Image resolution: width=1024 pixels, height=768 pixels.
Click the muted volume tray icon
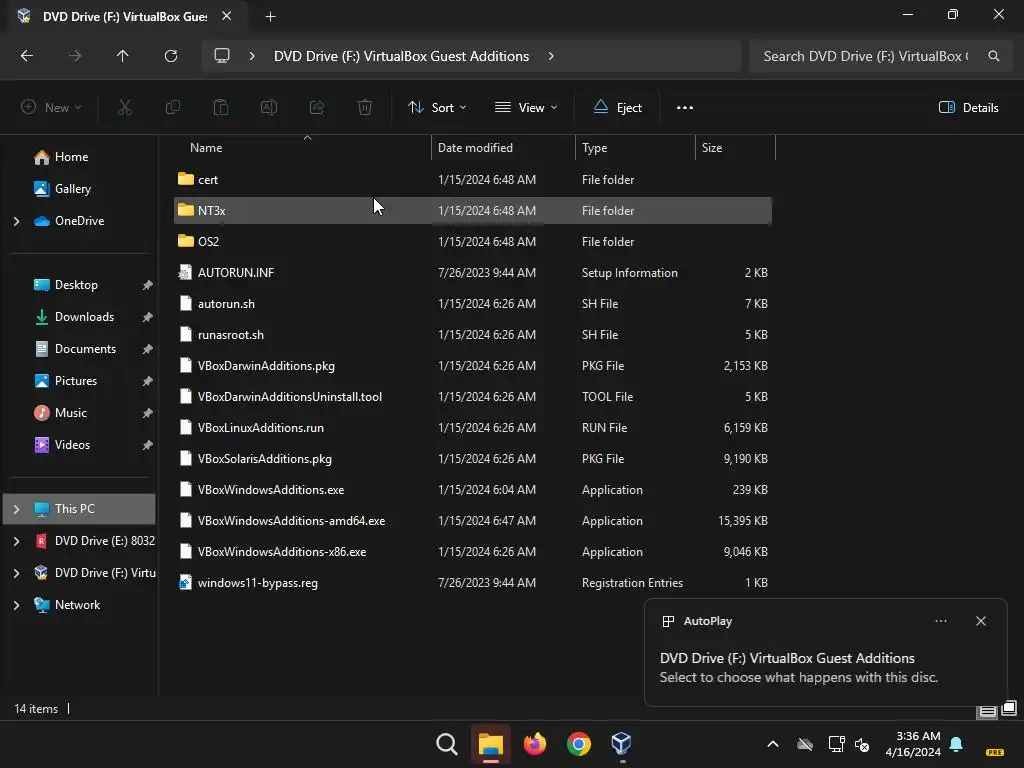pyautogui.click(x=862, y=744)
